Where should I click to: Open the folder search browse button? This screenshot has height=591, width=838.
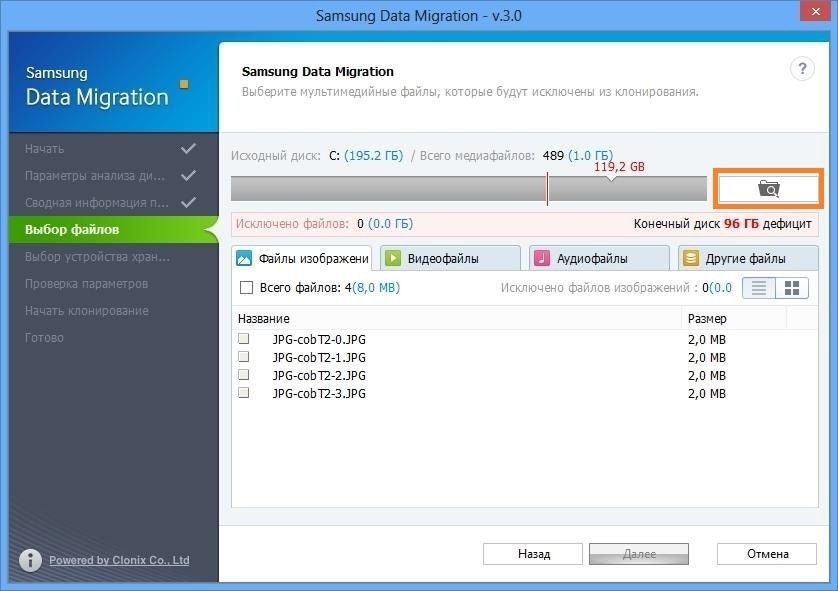tap(768, 189)
